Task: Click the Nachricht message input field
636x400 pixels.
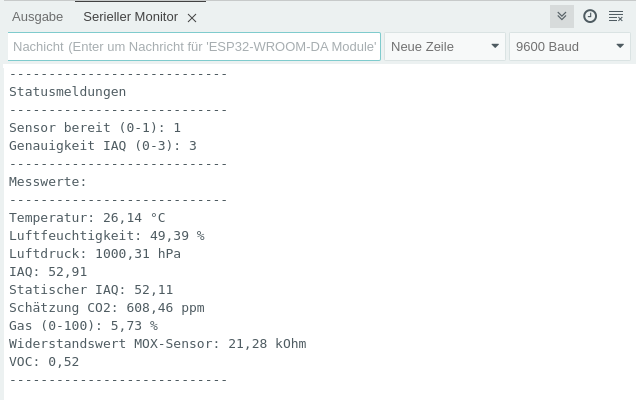Action: point(194,47)
